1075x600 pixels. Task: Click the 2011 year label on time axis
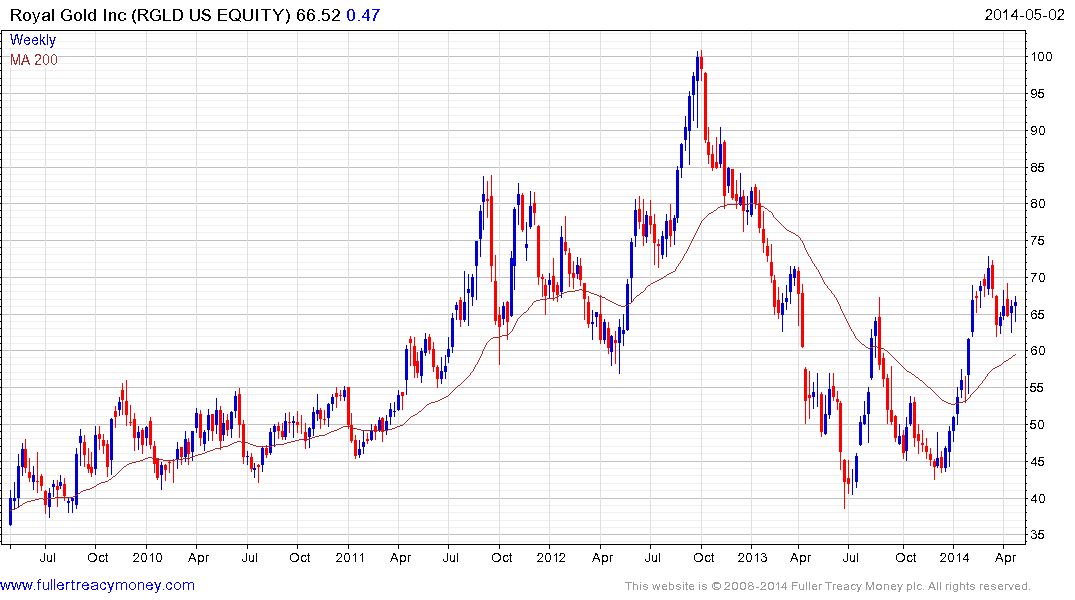pos(350,557)
